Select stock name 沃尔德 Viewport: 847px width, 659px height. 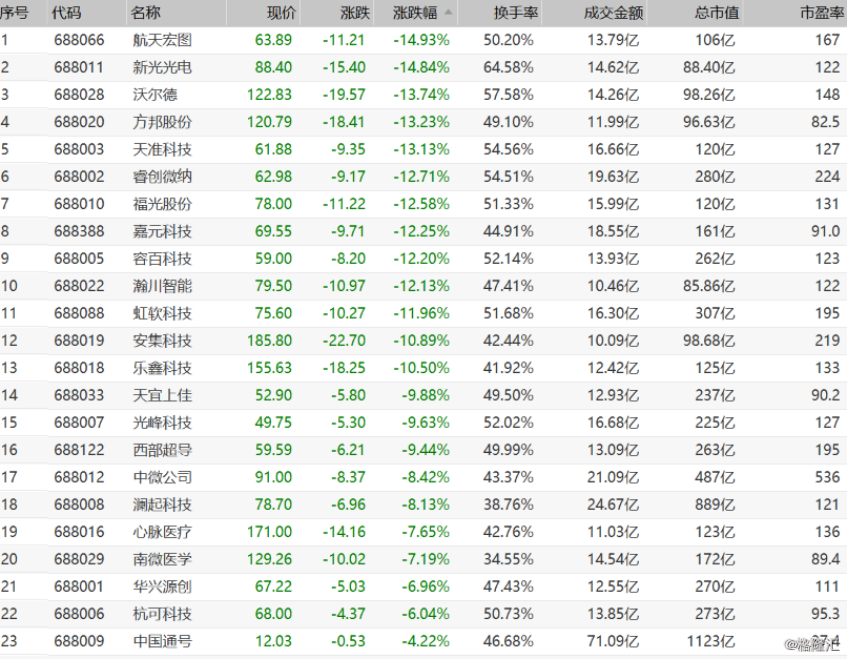click(155, 95)
